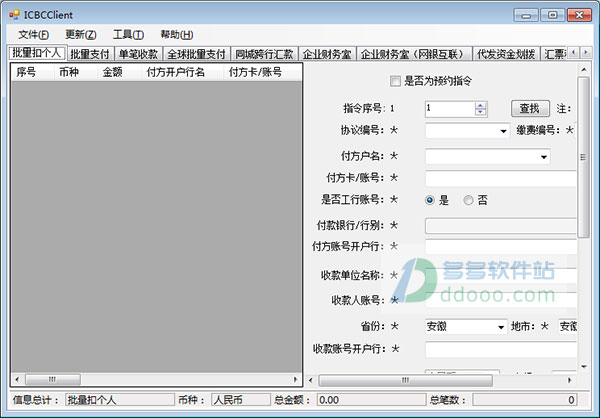Expand the 协议编号 dropdown

(x=504, y=131)
